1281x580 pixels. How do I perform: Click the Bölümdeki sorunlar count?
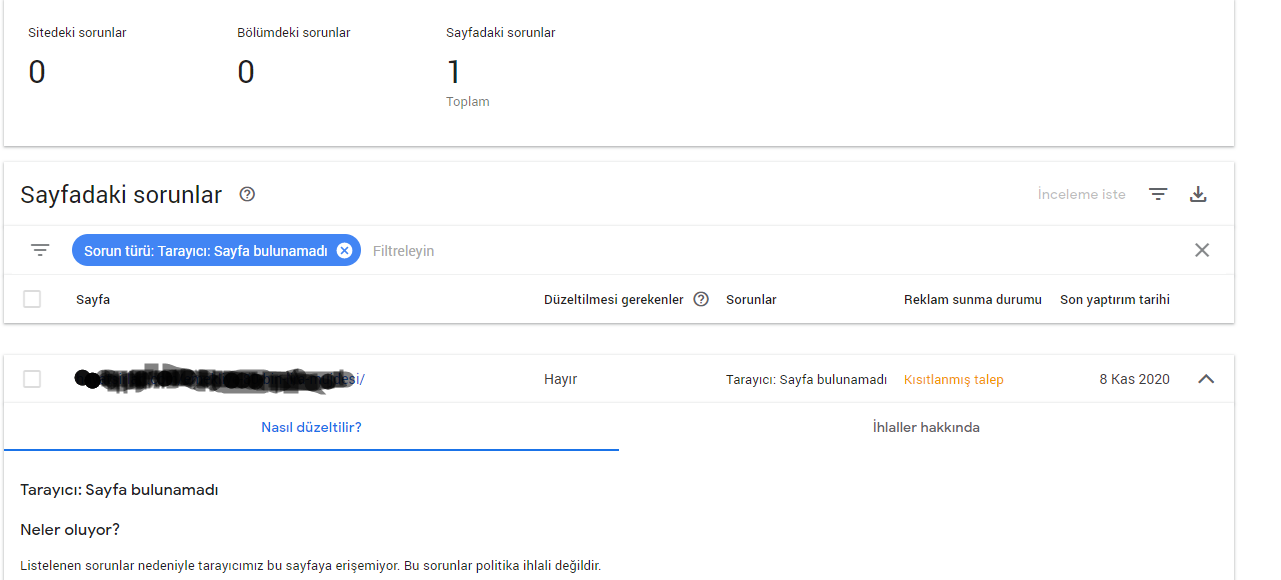tap(246, 72)
